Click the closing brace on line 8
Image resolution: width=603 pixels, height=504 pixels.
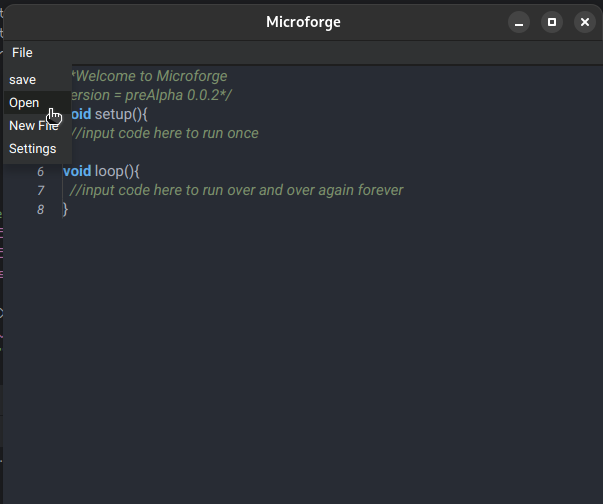pyautogui.click(x=66, y=209)
